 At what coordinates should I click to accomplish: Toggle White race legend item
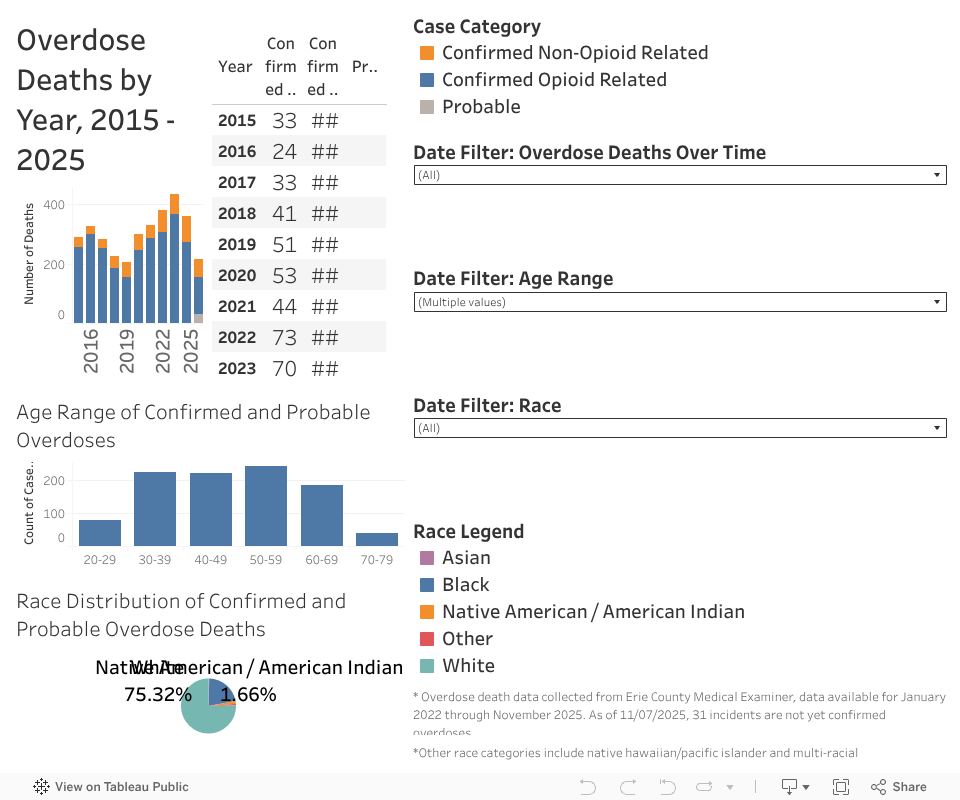[468, 666]
